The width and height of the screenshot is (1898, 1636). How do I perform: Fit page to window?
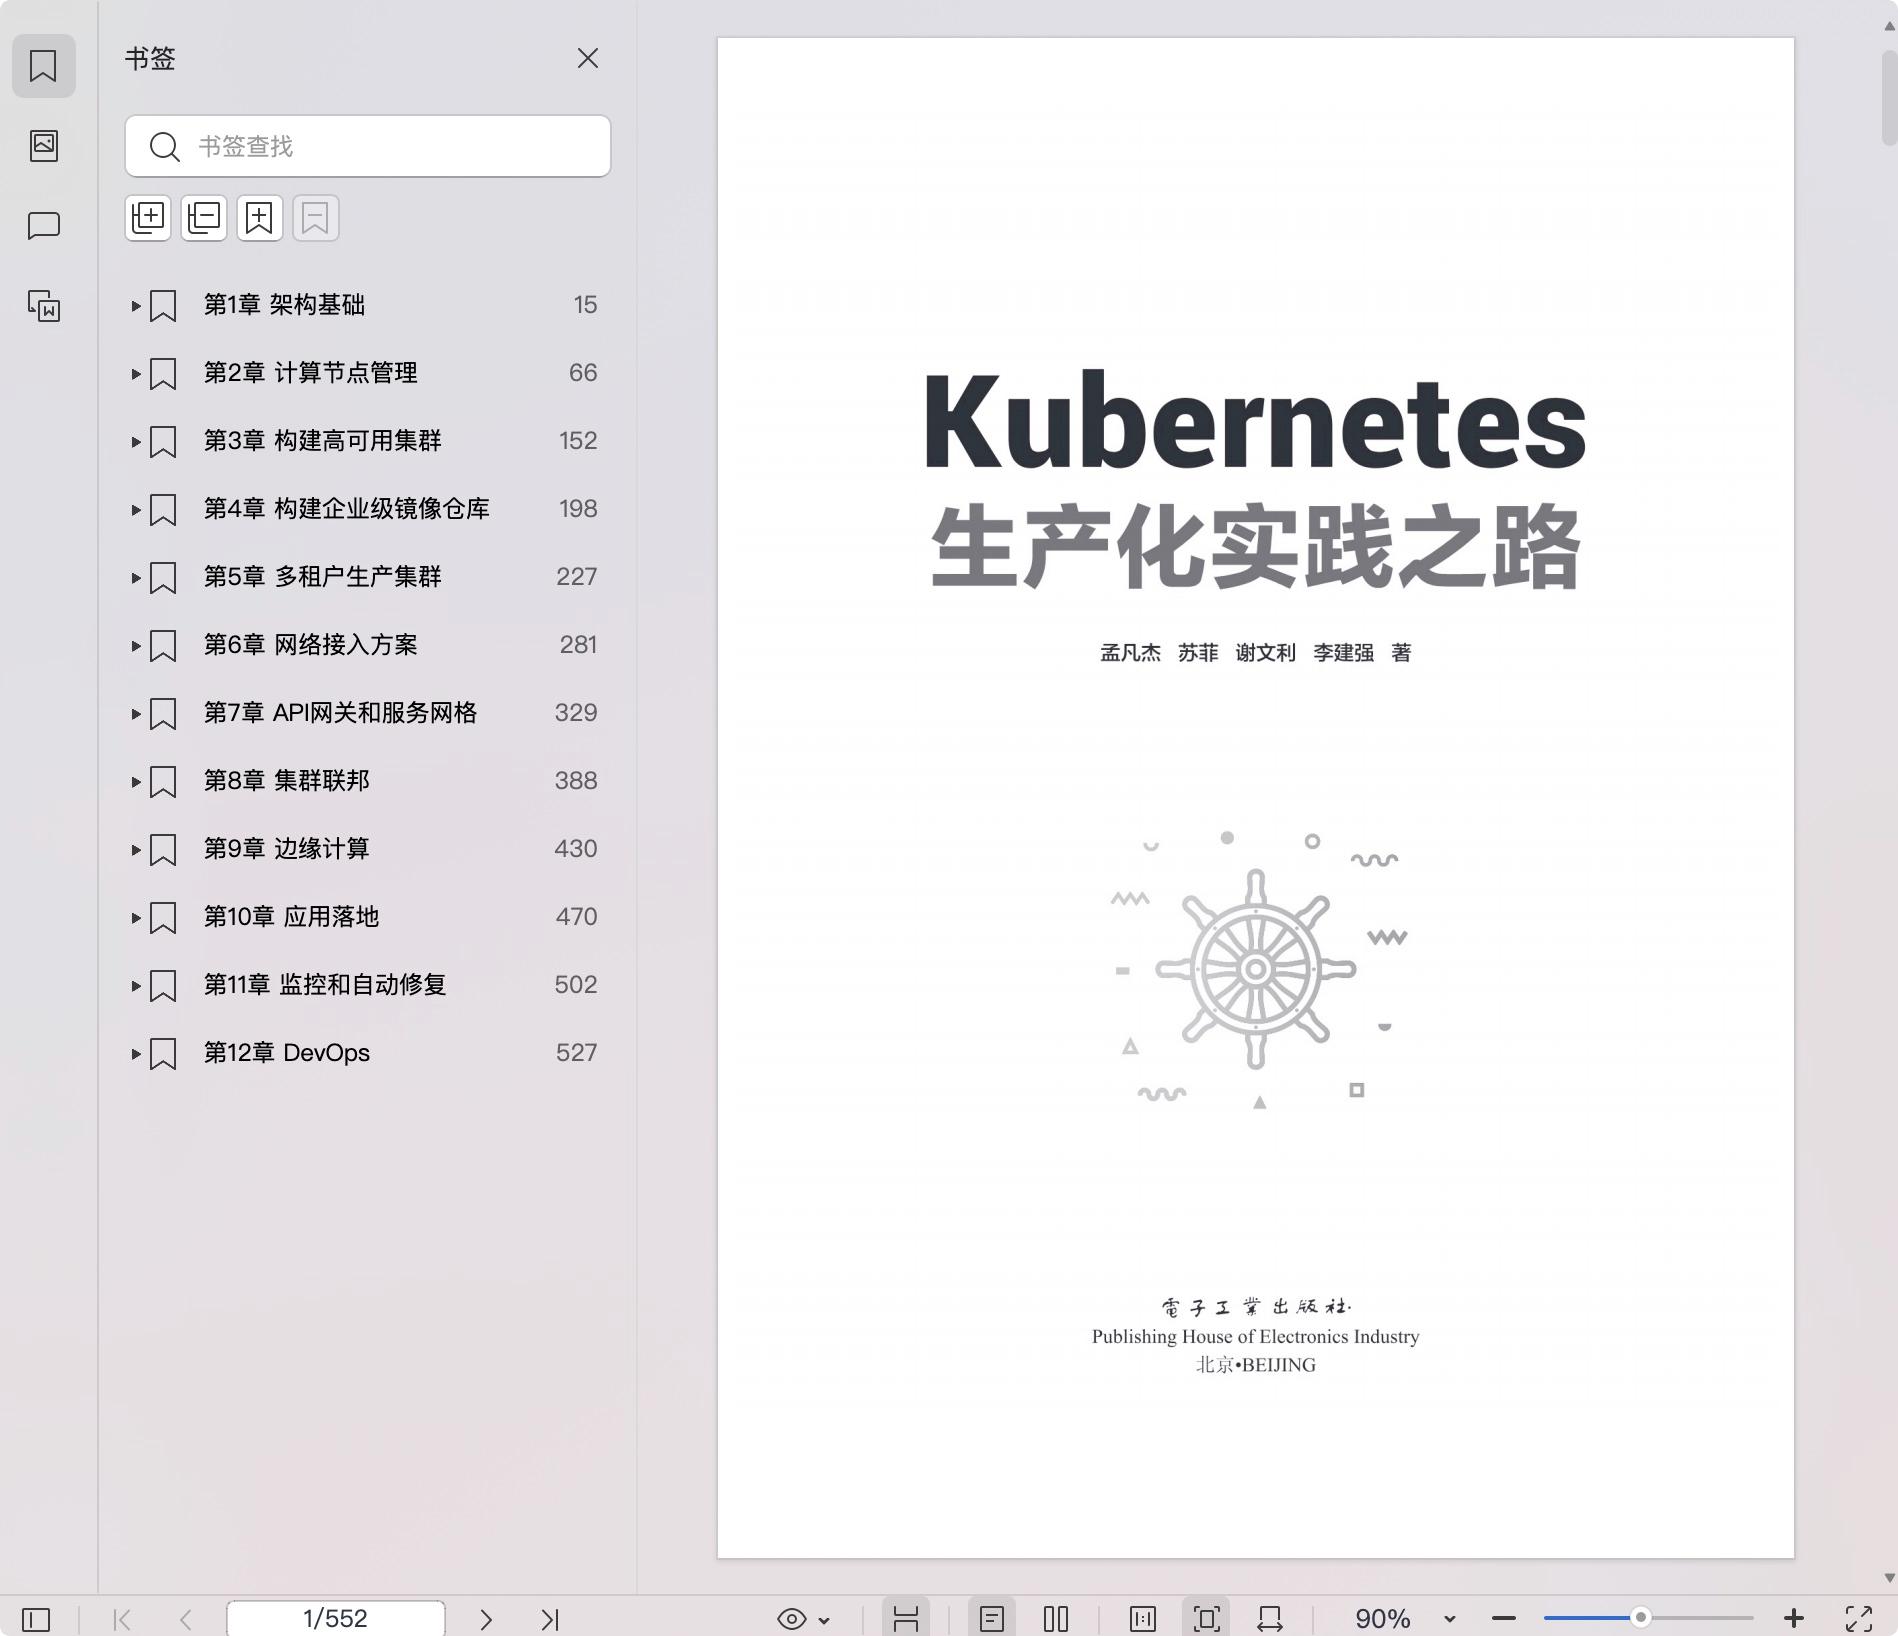1207,1619
